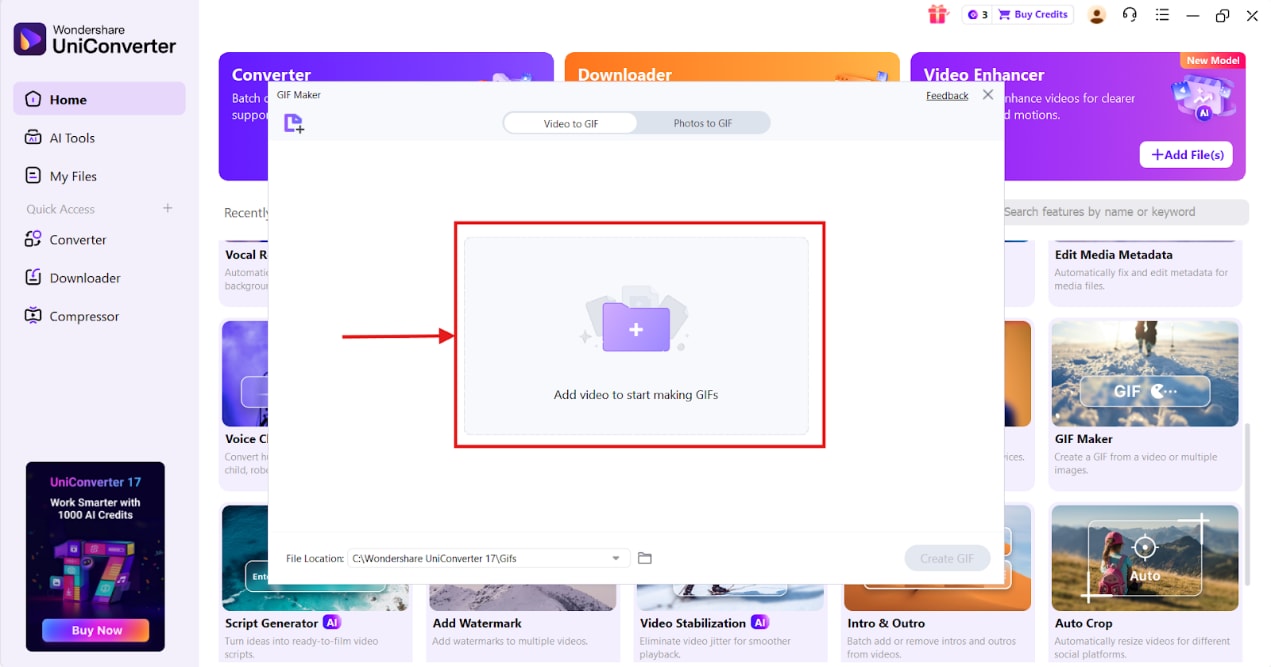
Task: Open the credits counter showing 3
Action: coord(977,15)
